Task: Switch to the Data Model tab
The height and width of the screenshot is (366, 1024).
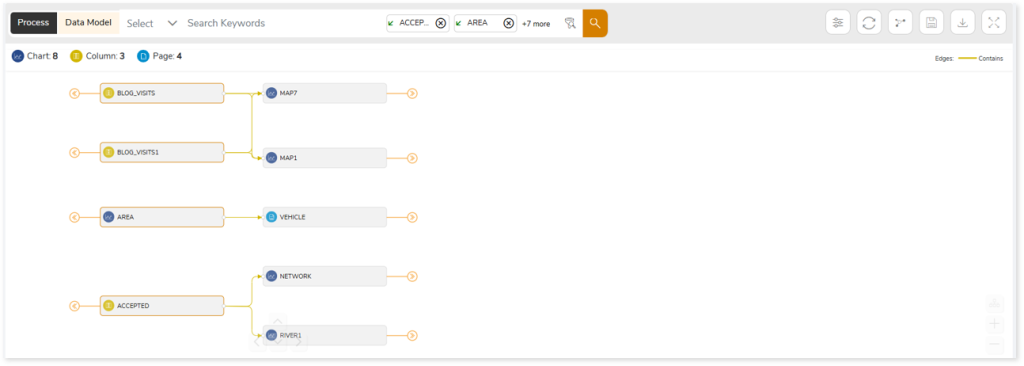Action: click(88, 23)
